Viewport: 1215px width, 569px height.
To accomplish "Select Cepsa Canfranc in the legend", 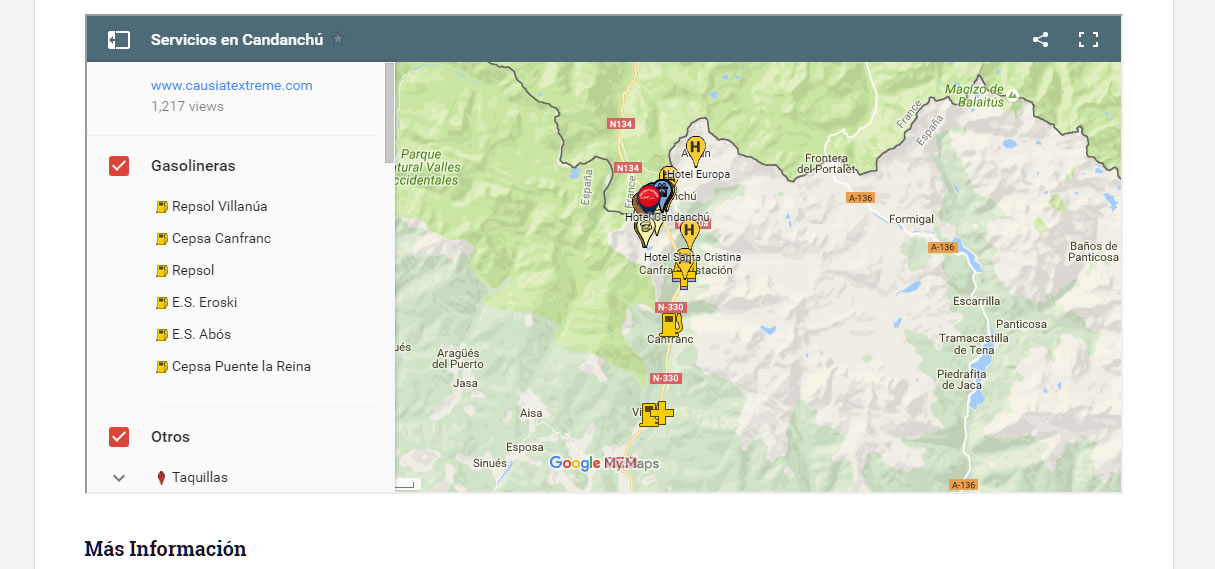I will coord(221,239).
